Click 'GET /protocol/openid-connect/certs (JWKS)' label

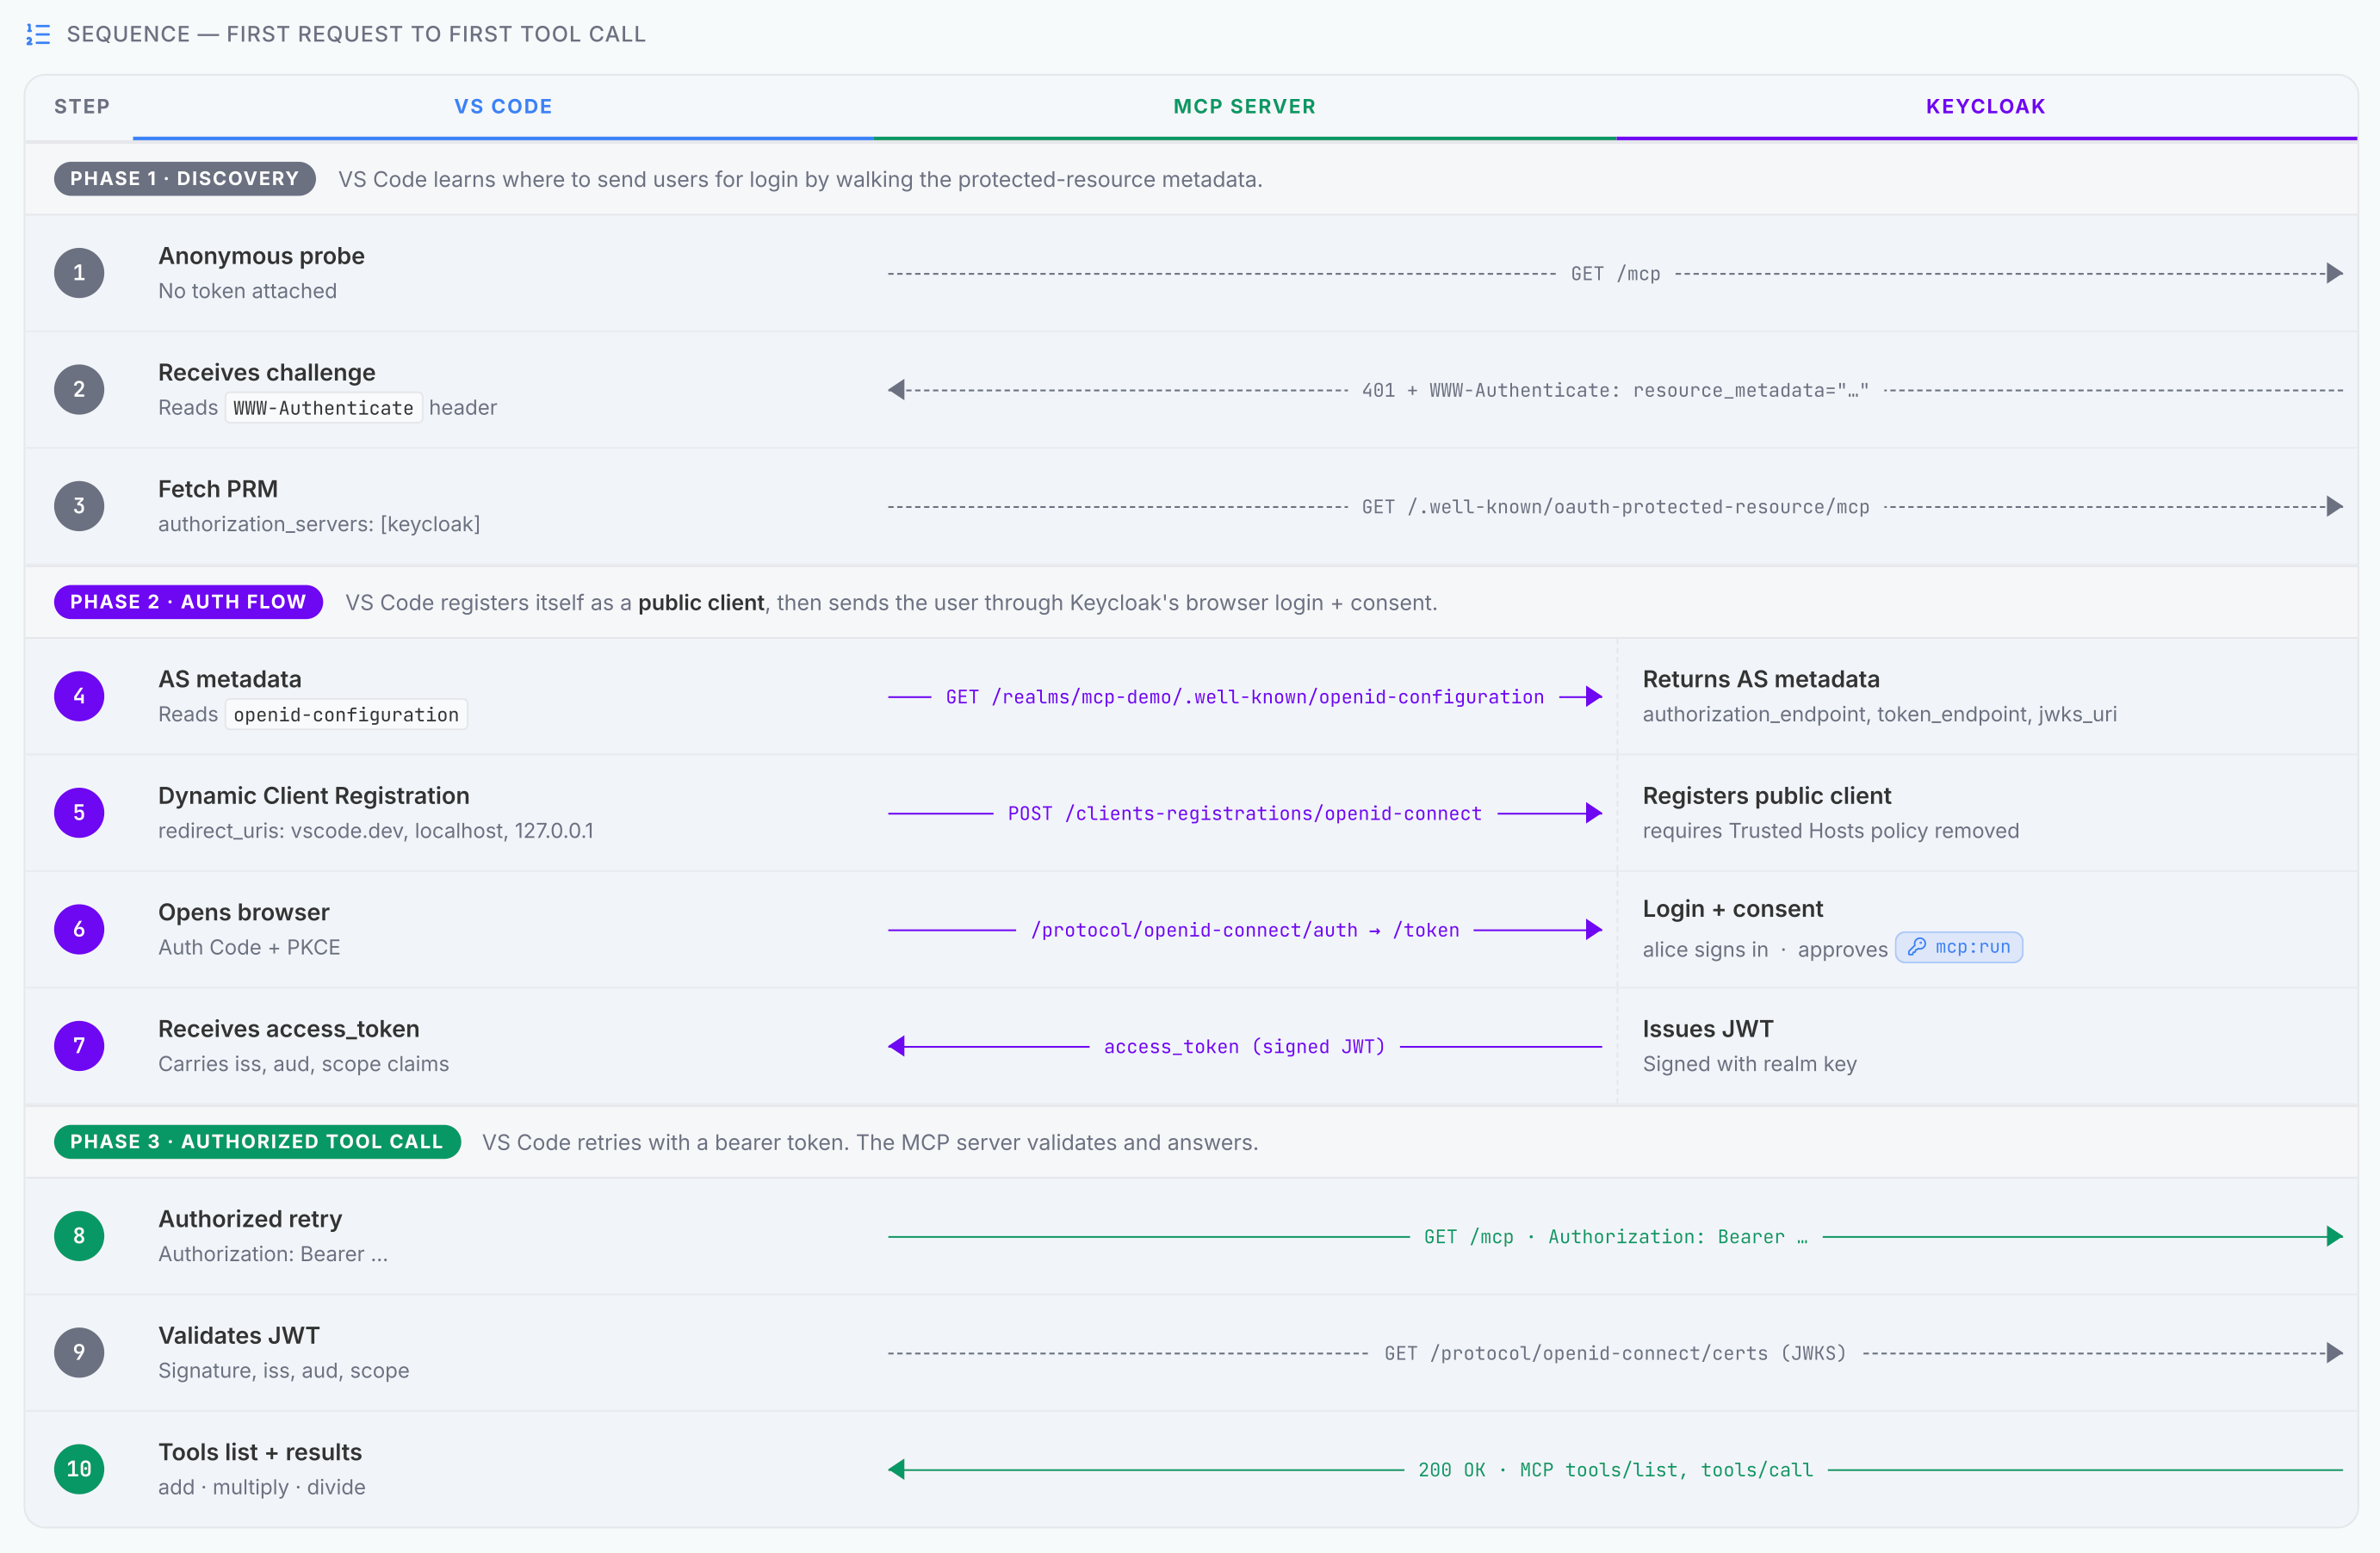click(x=1615, y=1353)
